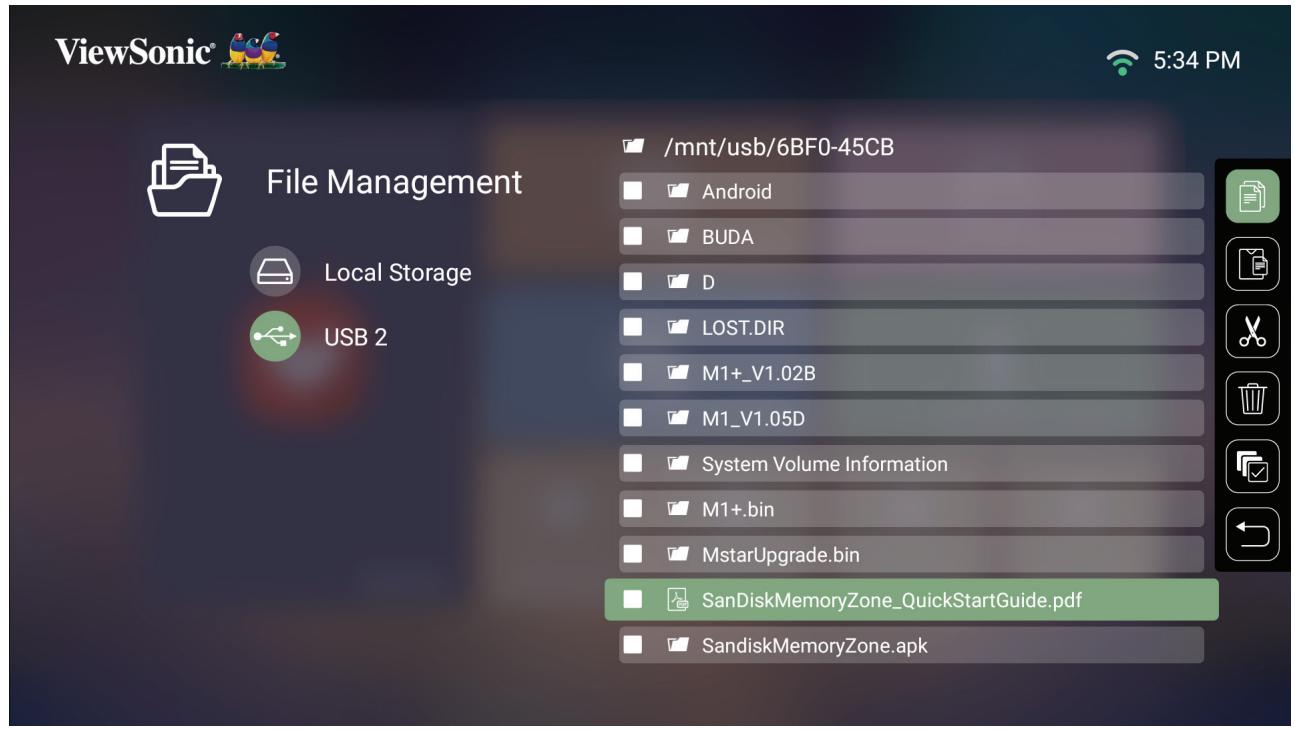Select the Copy icon in the side toolbar
Screen dimensions: 1295x730
click(x=1252, y=196)
